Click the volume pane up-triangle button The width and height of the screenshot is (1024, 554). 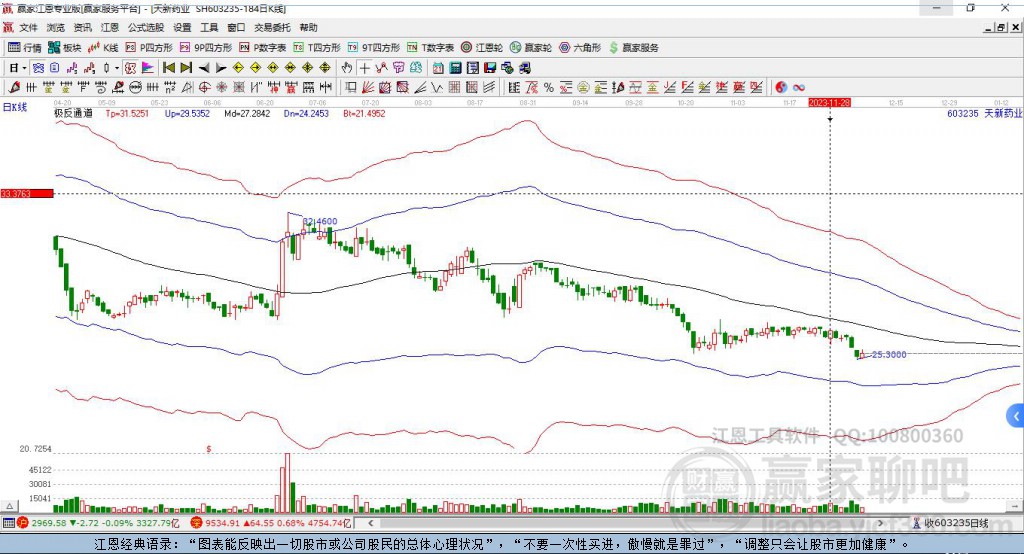coord(9,506)
